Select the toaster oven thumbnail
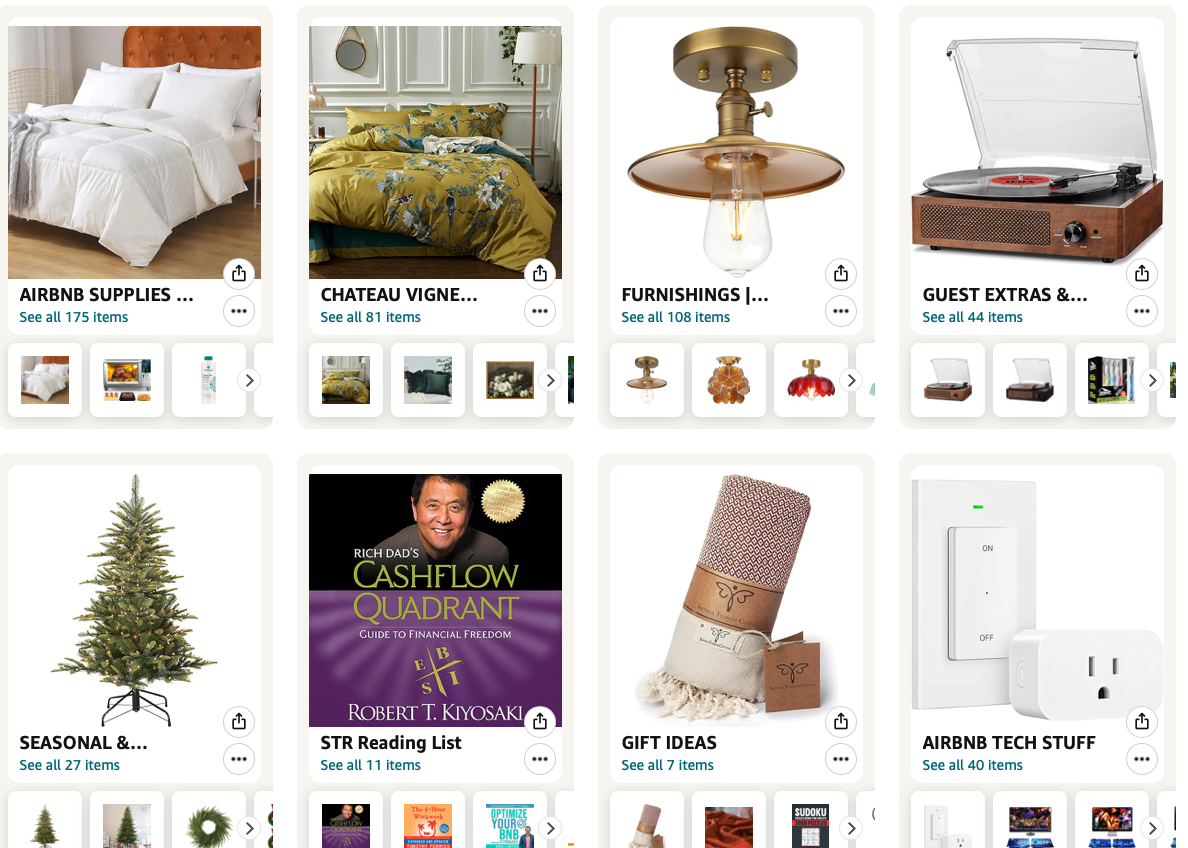1188x848 pixels. [127, 380]
